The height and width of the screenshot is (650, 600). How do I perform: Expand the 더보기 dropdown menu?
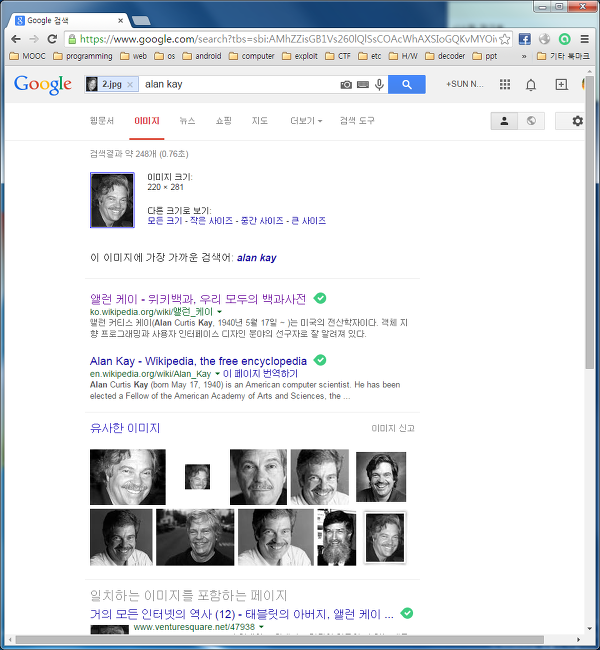point(306,121)
